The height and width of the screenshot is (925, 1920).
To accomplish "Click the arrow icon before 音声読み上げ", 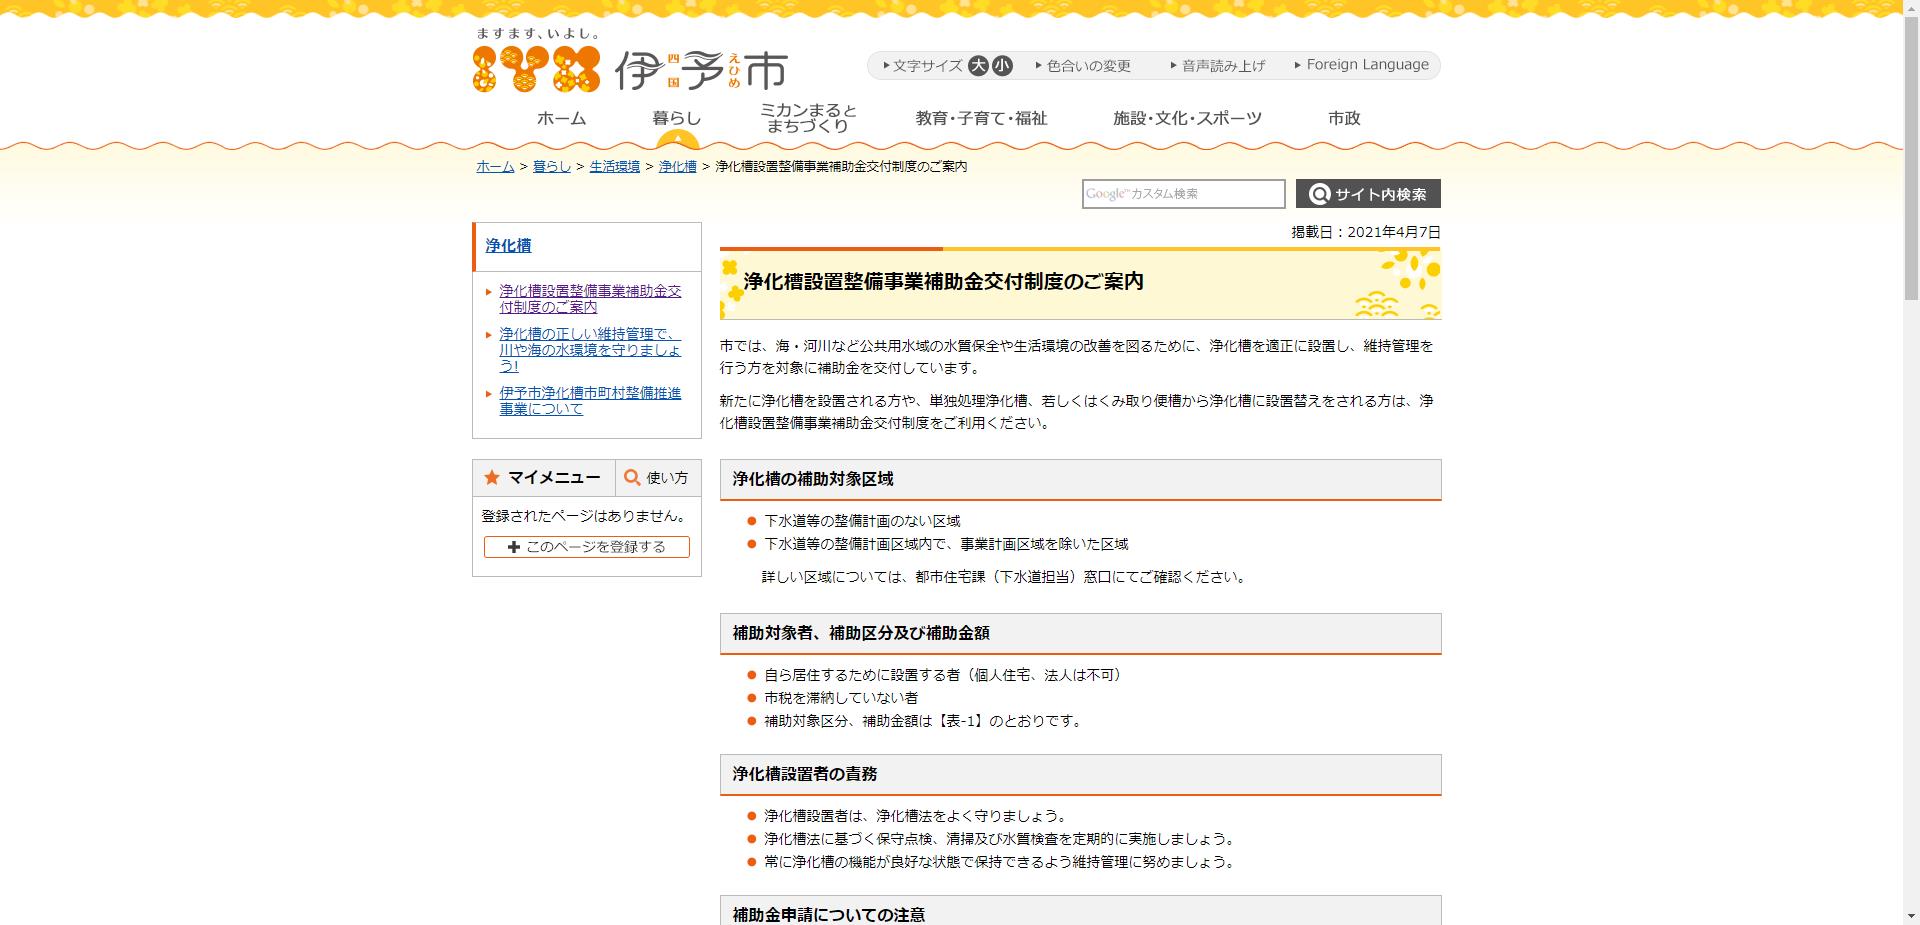I will click(1170, 65).
